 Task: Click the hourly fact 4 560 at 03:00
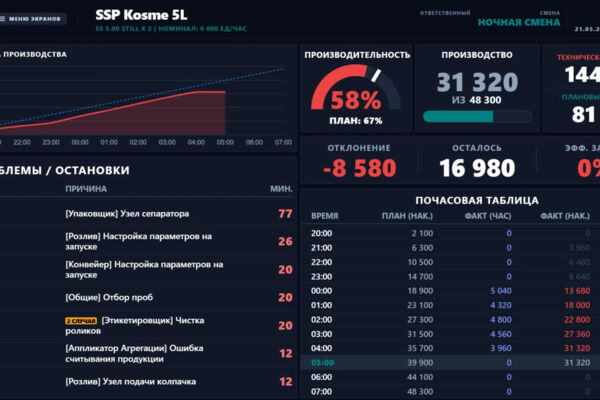click(x=501, y=334)
